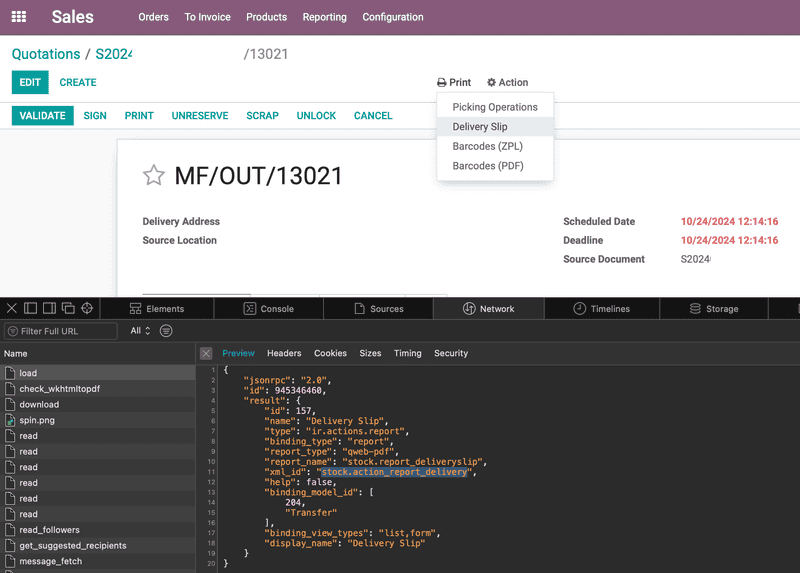800x573 pixels.
Task: Close the web inspector with X icon
Action: pyautogui.click(x=12, y=308)
